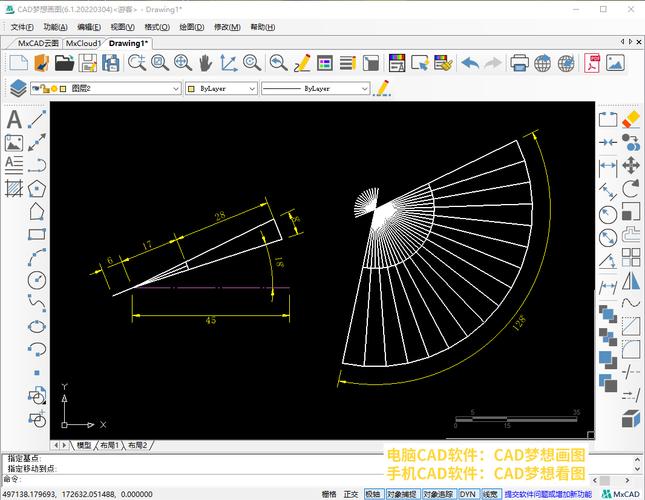
Task: Select the polygon drawing tool
Action: [x=37, y=189]
